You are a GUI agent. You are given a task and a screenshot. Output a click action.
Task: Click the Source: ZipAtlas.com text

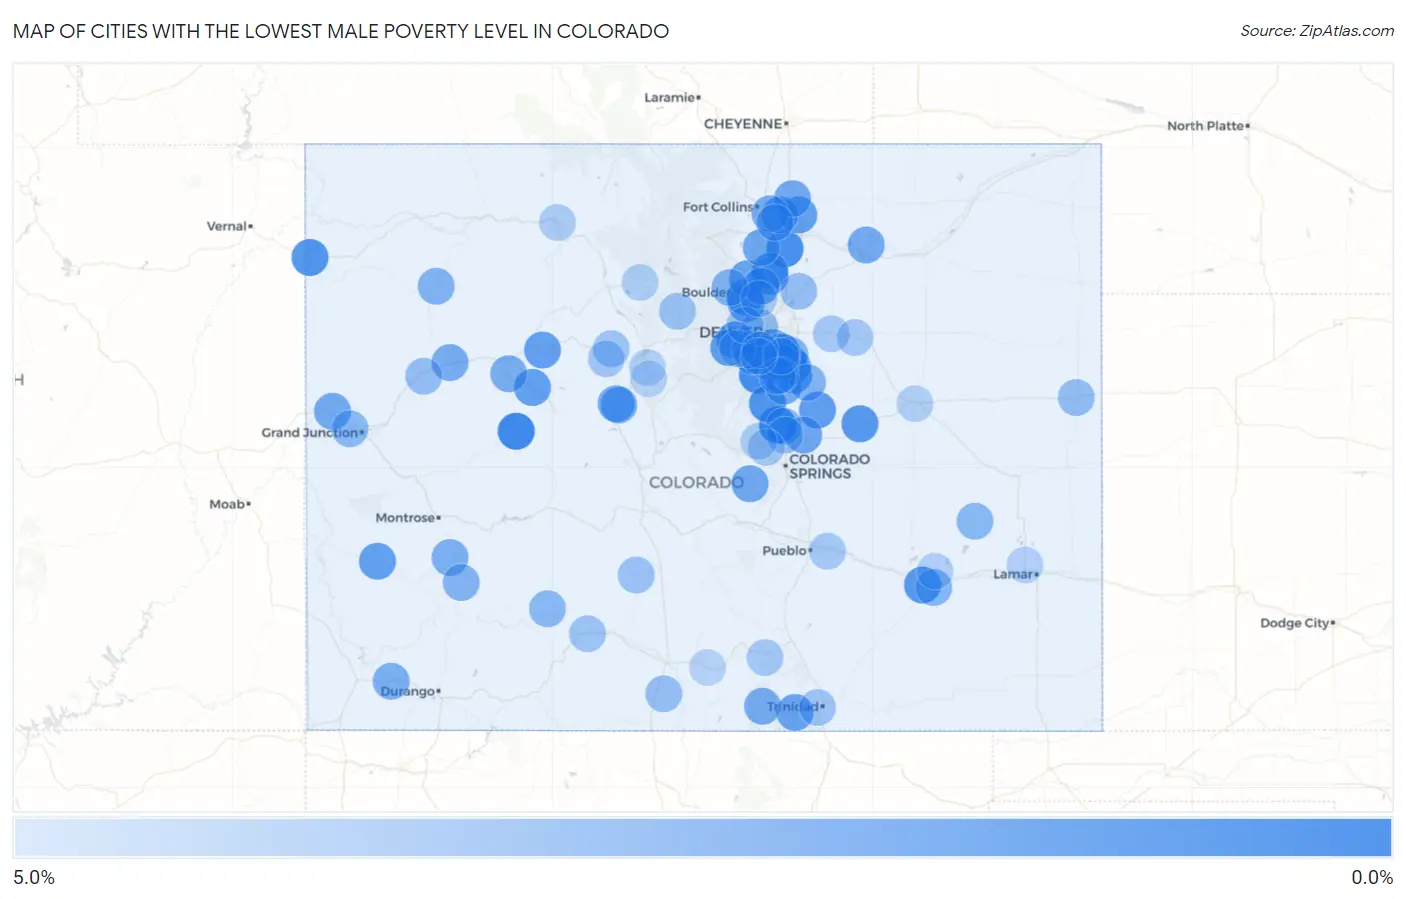(x=1317, y=31)
